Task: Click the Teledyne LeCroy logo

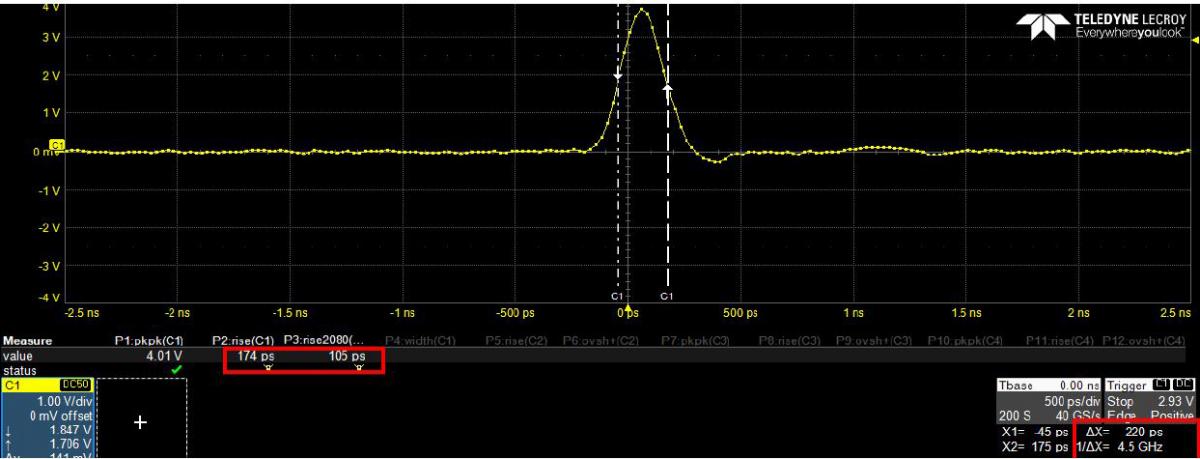Action: coord(1103,26)
